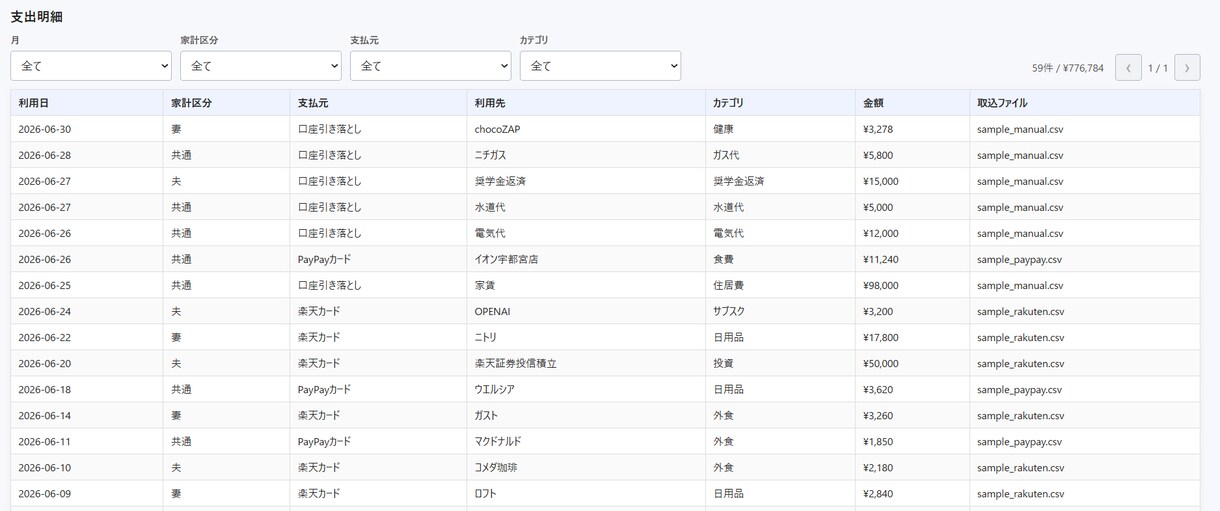
Task: Click the 奨学金返済 payee cell
Action: [x=585, y=181]
